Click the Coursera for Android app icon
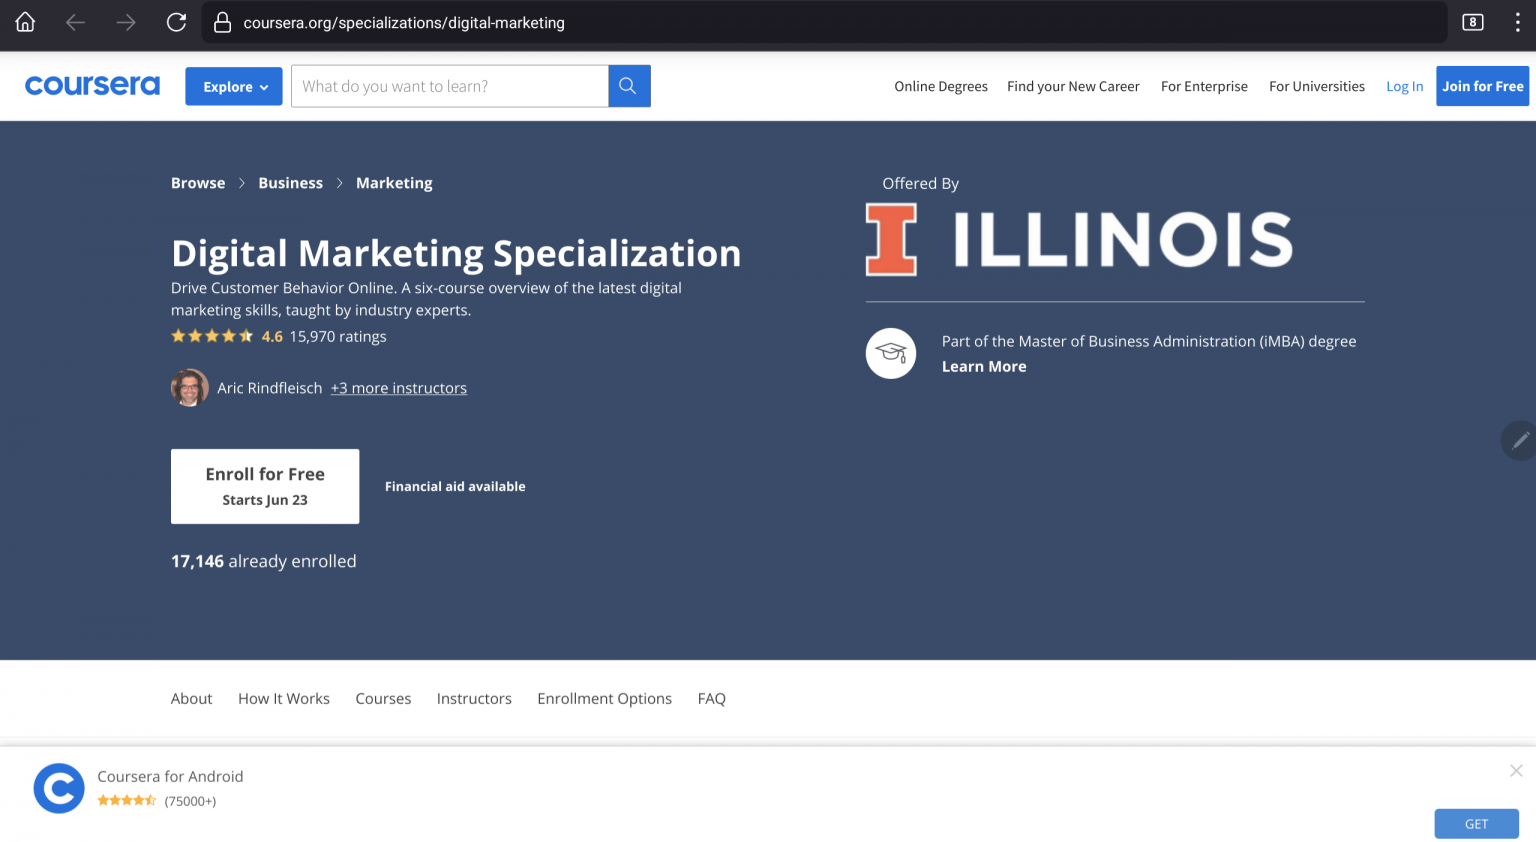The image size is (1536, 842). pyautogui.click(x=58, y=788)
